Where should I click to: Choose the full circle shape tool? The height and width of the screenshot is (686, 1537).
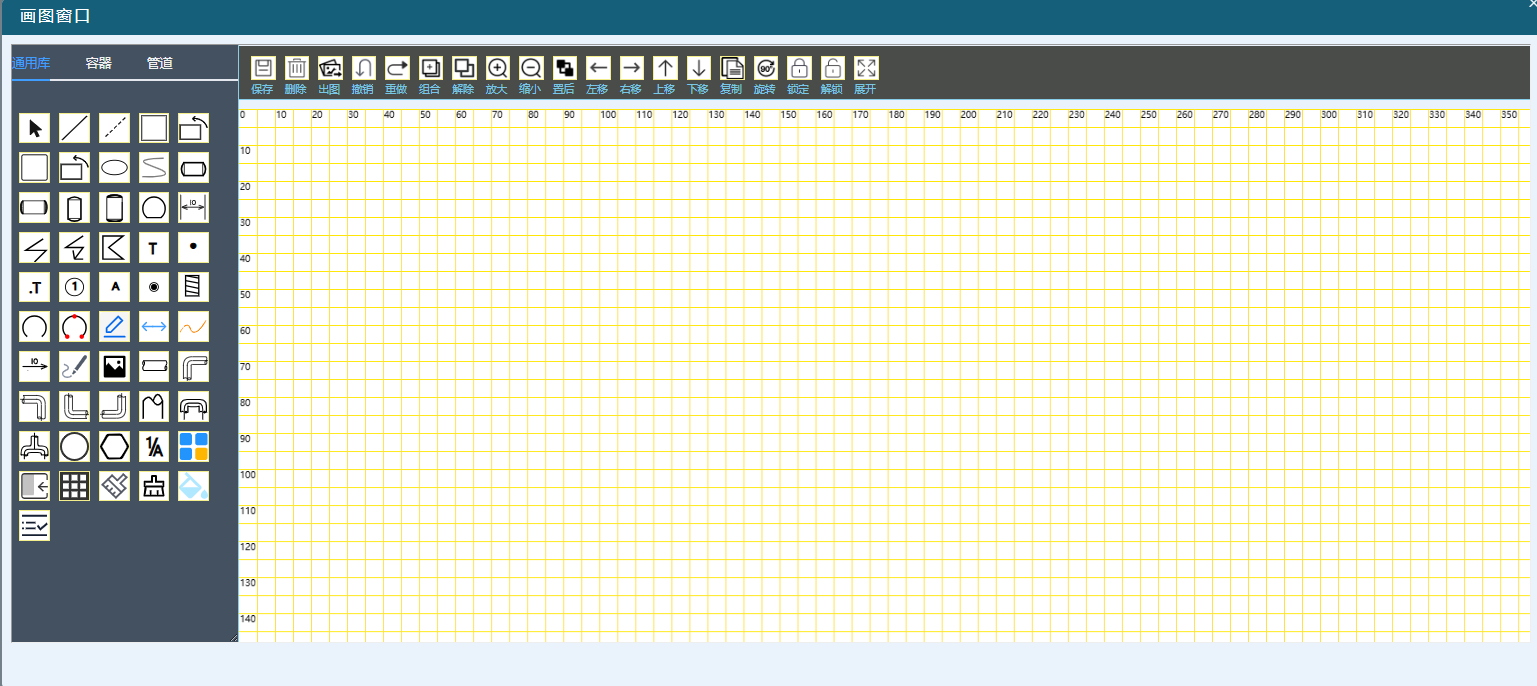[74, 446]
